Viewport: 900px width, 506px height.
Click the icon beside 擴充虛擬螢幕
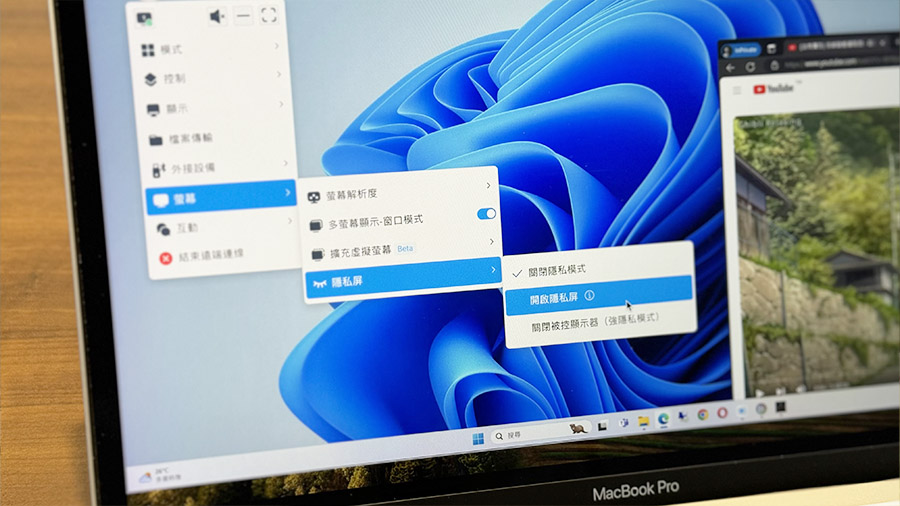pyautogui.click(x=317, y=254)
